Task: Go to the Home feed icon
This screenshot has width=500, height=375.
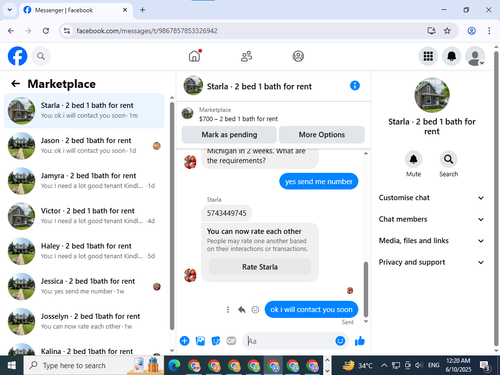Action: (x=195, y=56)
